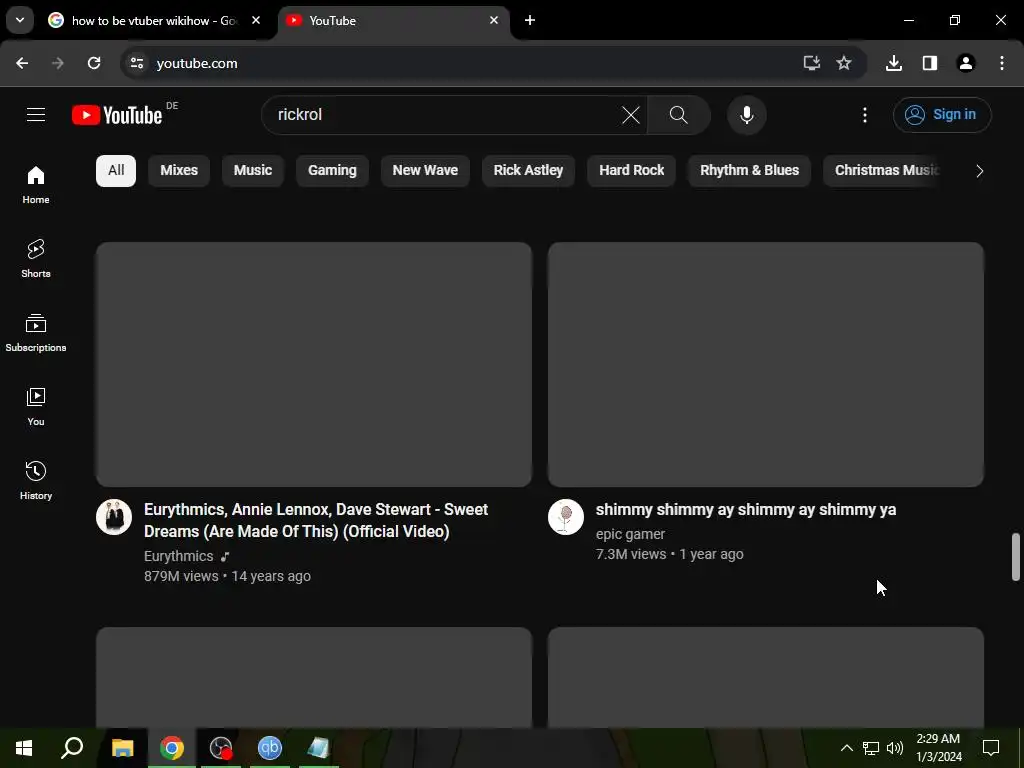The width and height of the screenshot is (1024, 768).
Task: Toggle the Chrome side panel
Action: pyautogui.click(x=930, y=63)
